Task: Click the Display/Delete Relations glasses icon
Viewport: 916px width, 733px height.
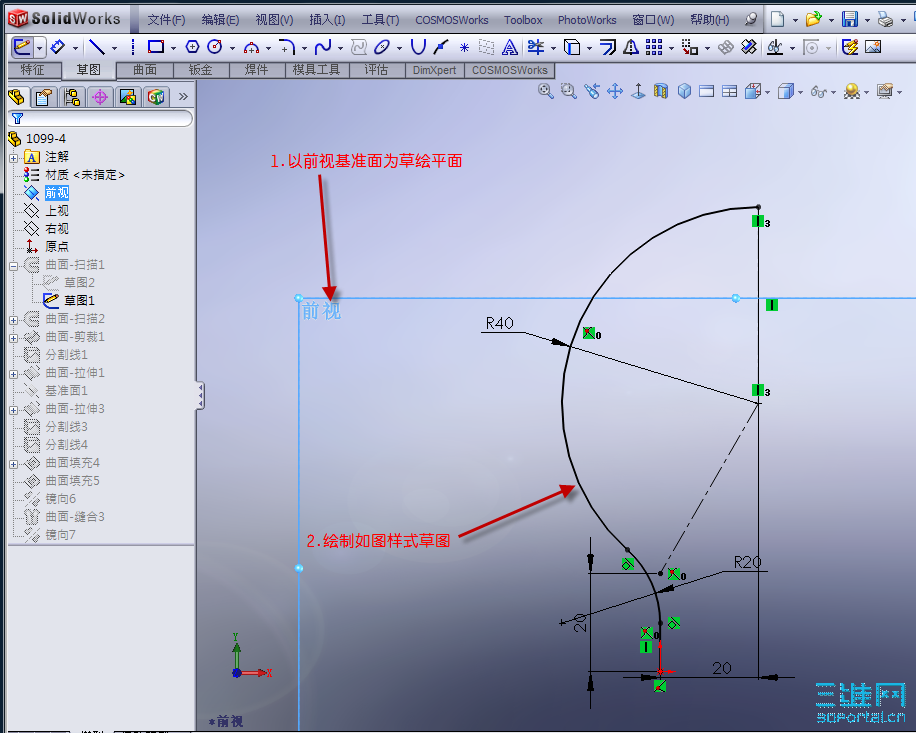Action: (x=775, y=47)
